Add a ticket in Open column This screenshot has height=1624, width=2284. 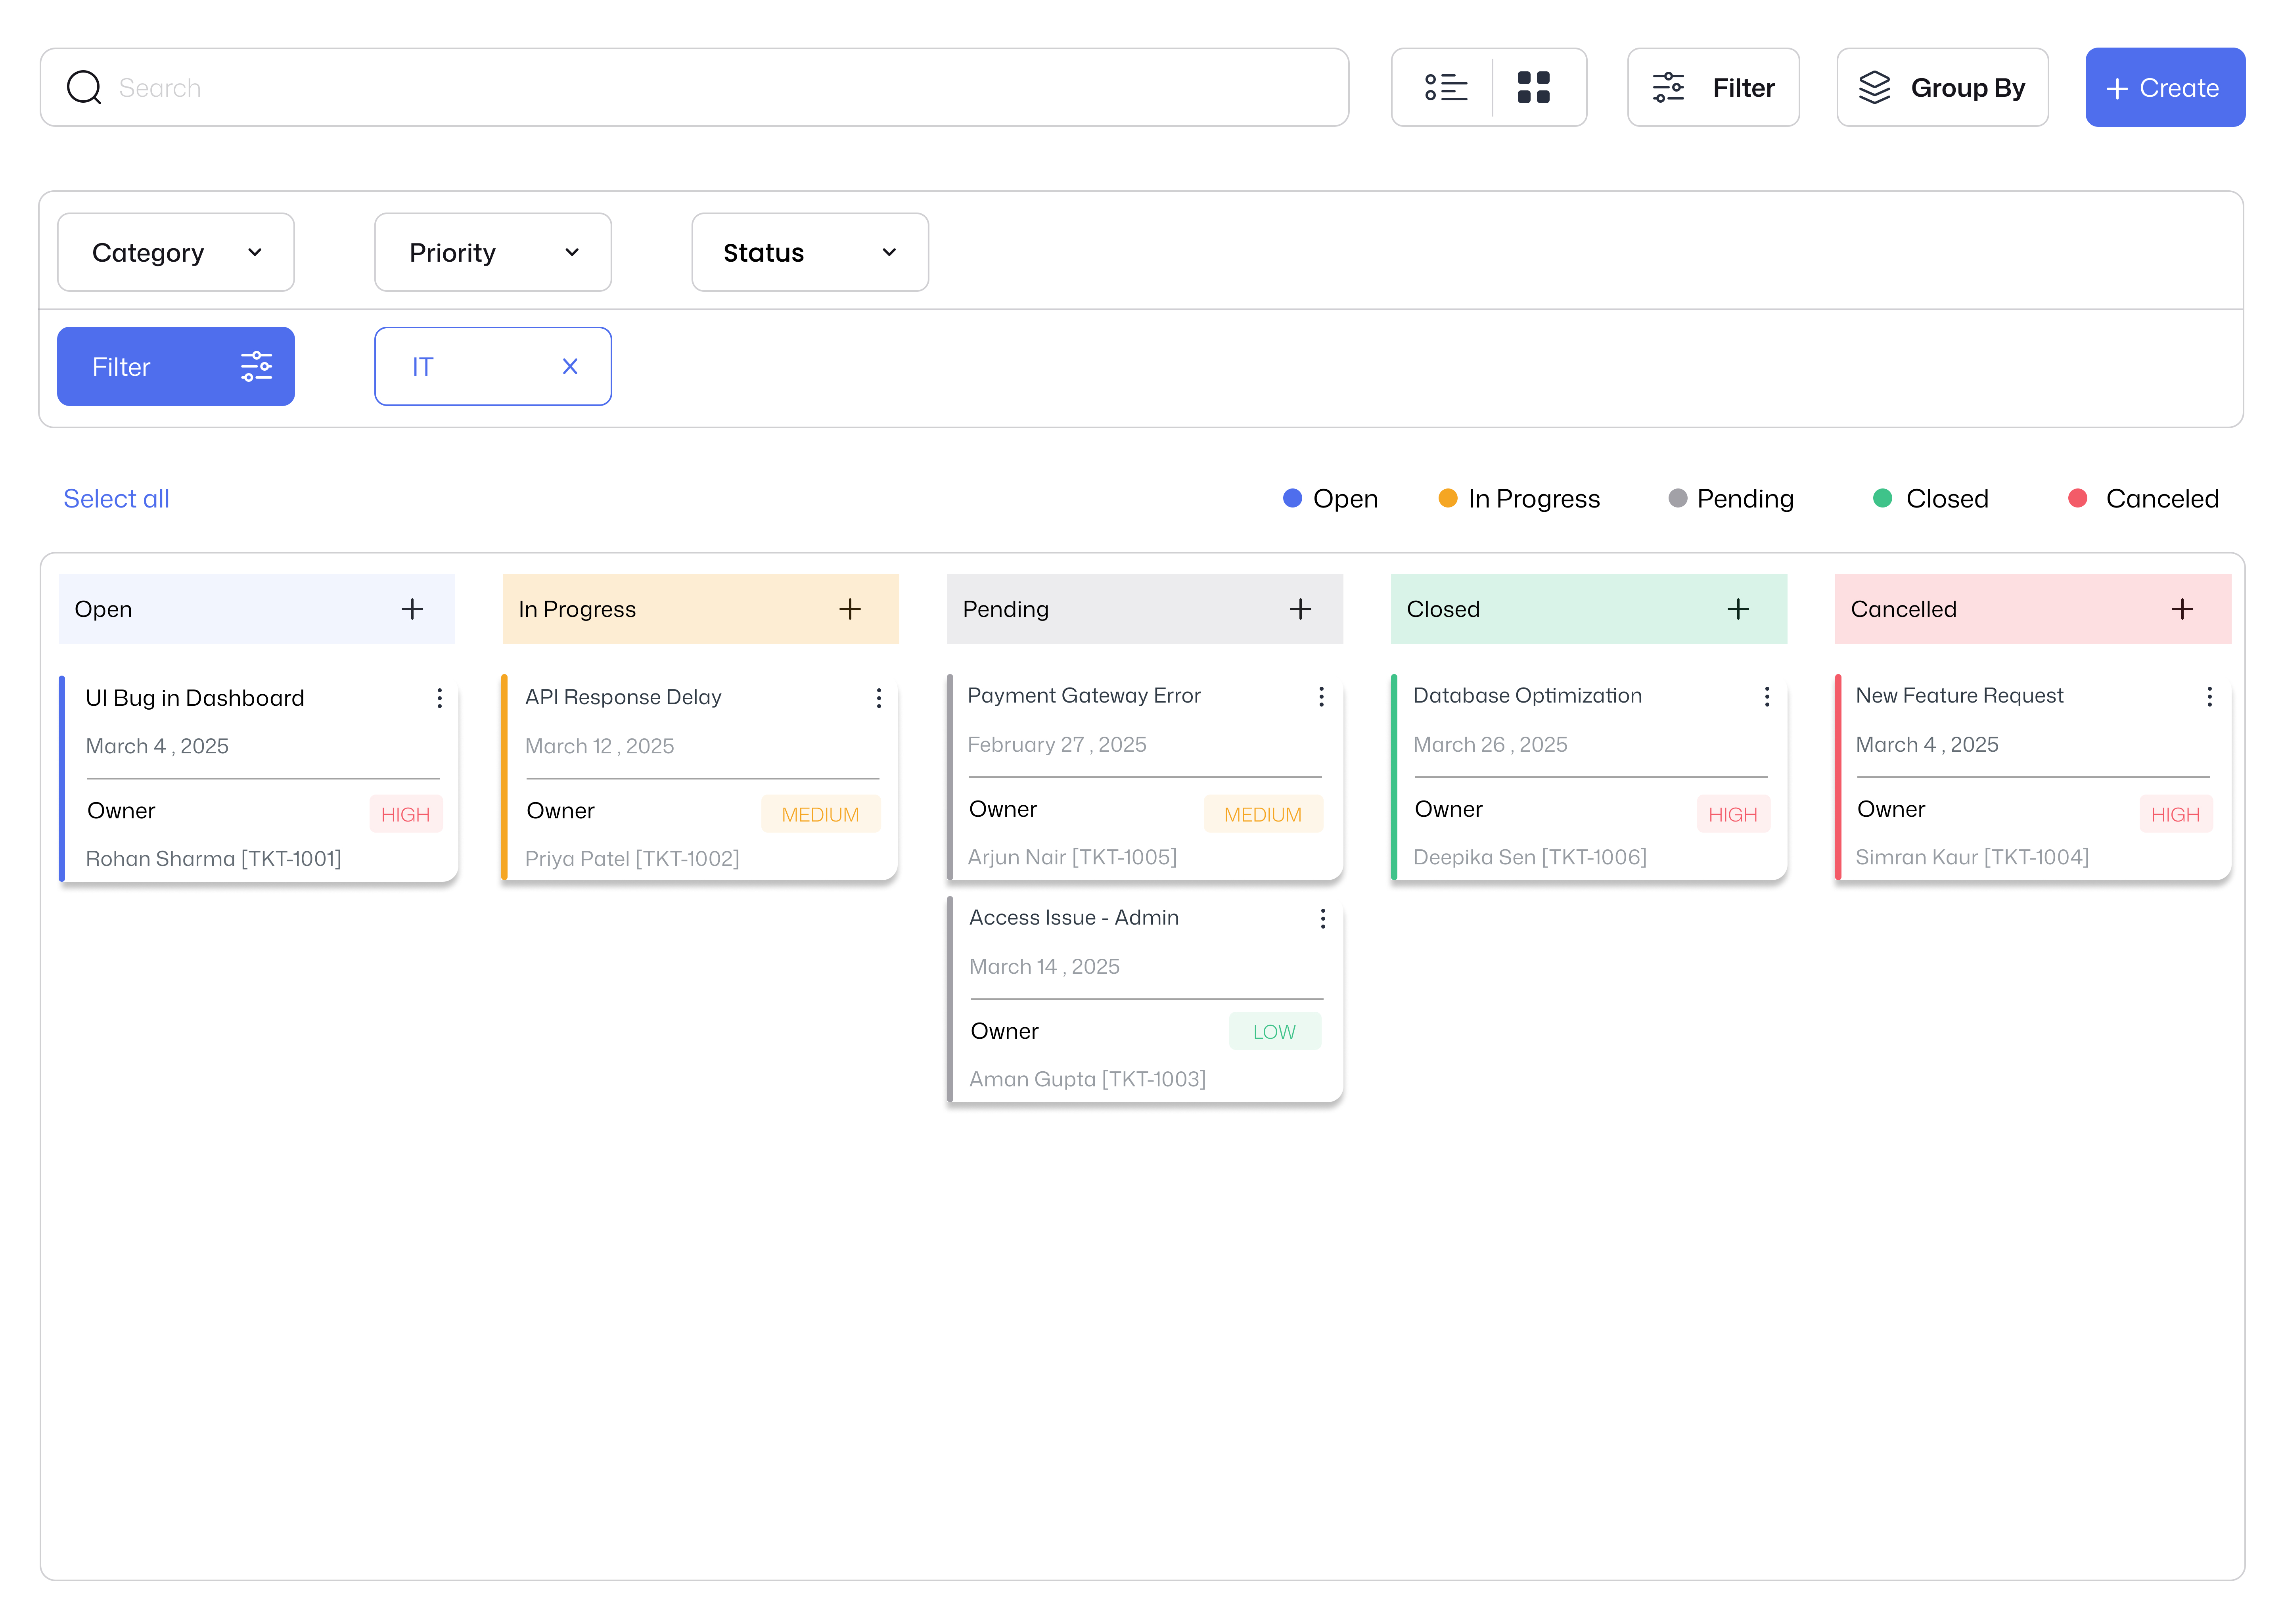point(412,609)
